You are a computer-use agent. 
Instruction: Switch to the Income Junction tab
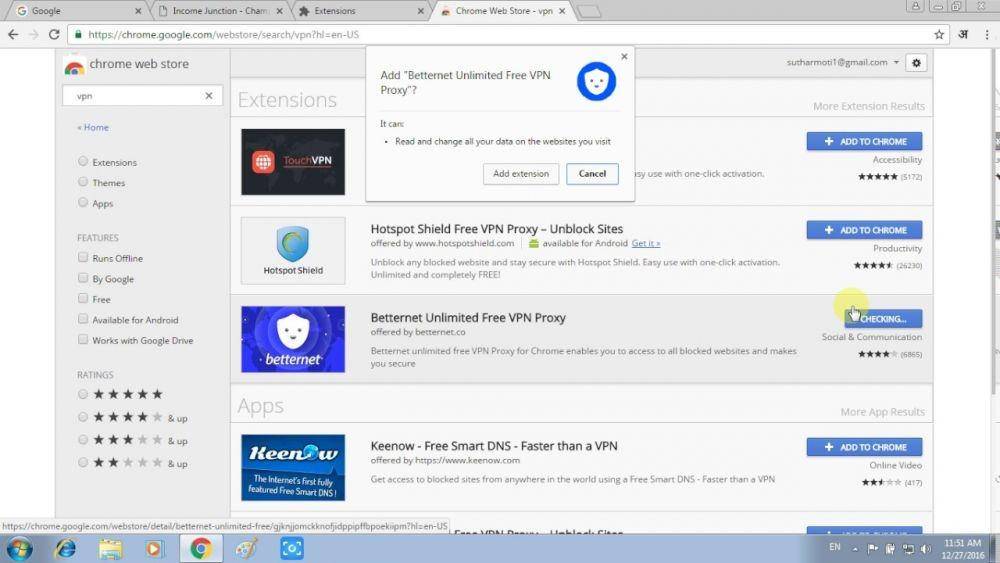(x=220, y=11)
